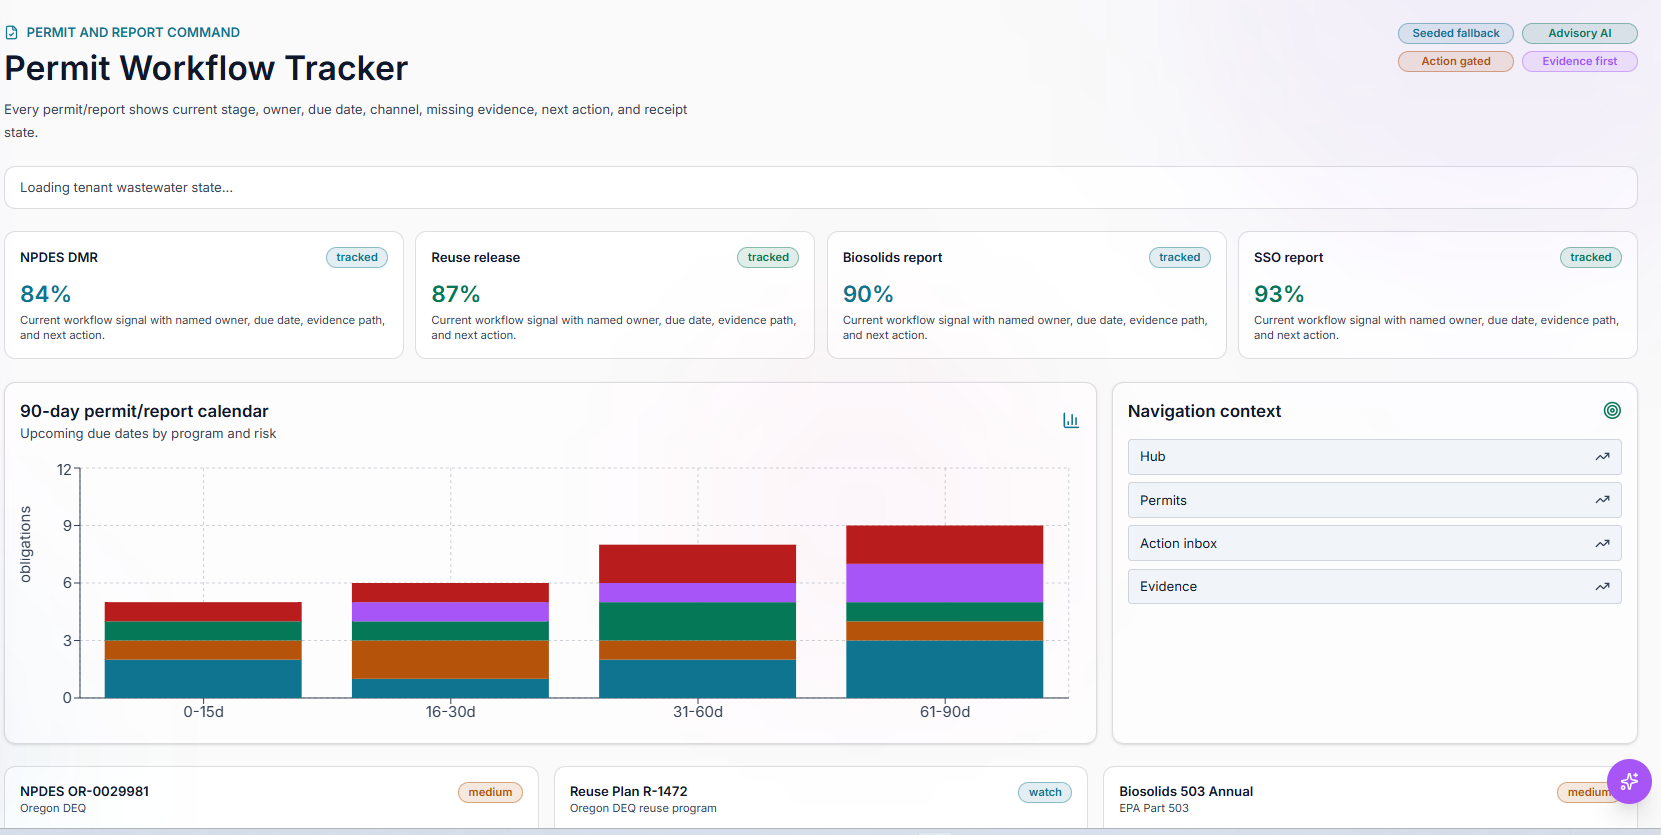1661x835 pixels.
Task: Select the NPDES DMR 84% card
Action: tap(204, 295)
